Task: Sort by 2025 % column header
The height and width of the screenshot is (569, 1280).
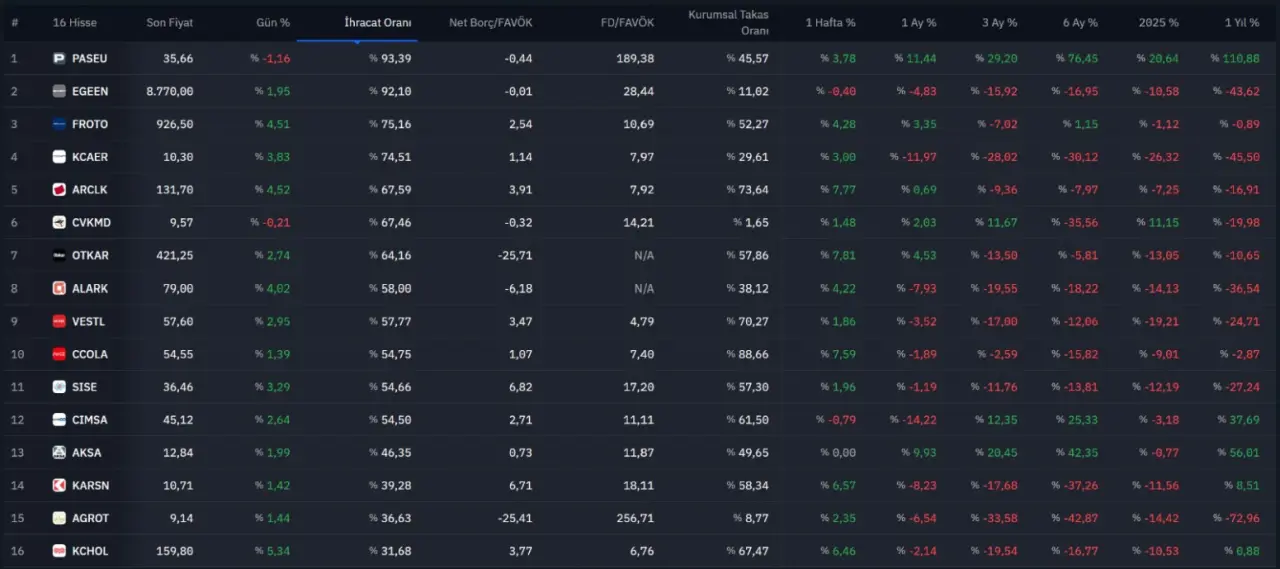Action: pos(1158,23)
